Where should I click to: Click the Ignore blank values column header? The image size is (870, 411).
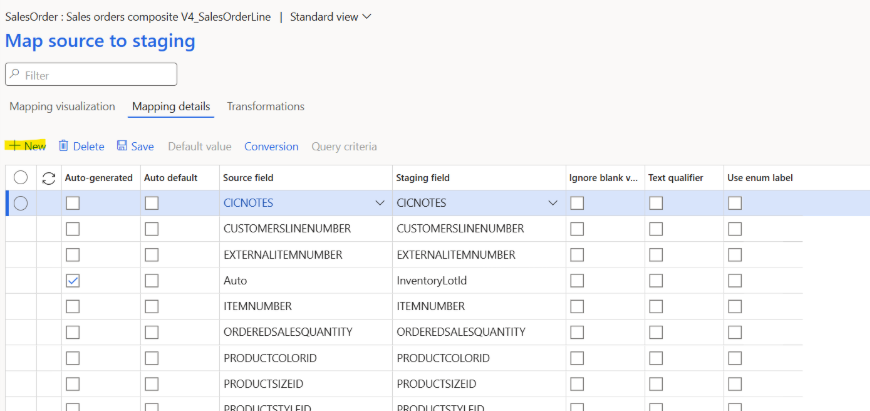tap(604, 178)
